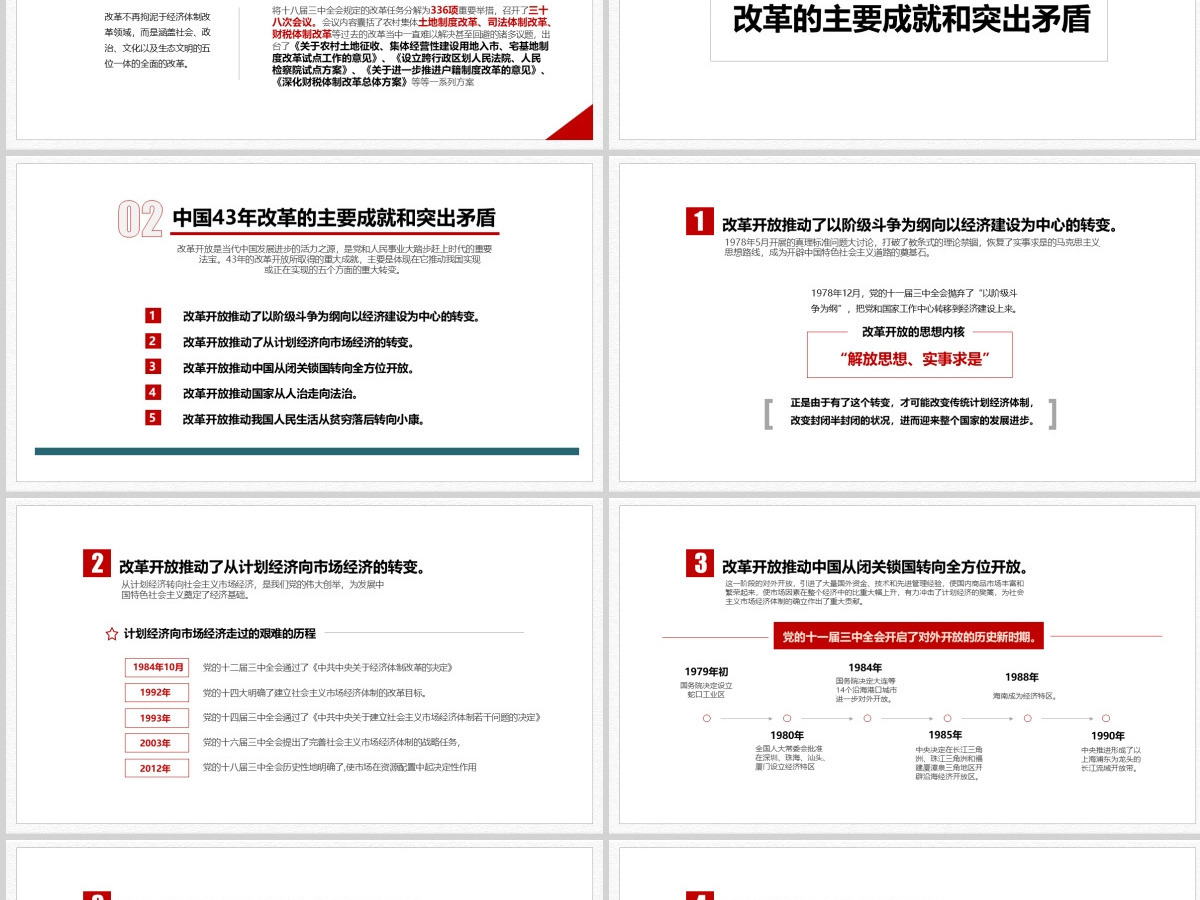Viewport: 1200px width, 900px height.
Task: Click the line 党的十四大明确了建立社会主义市场经济体制的改革目标
Action: coord(315,692)
